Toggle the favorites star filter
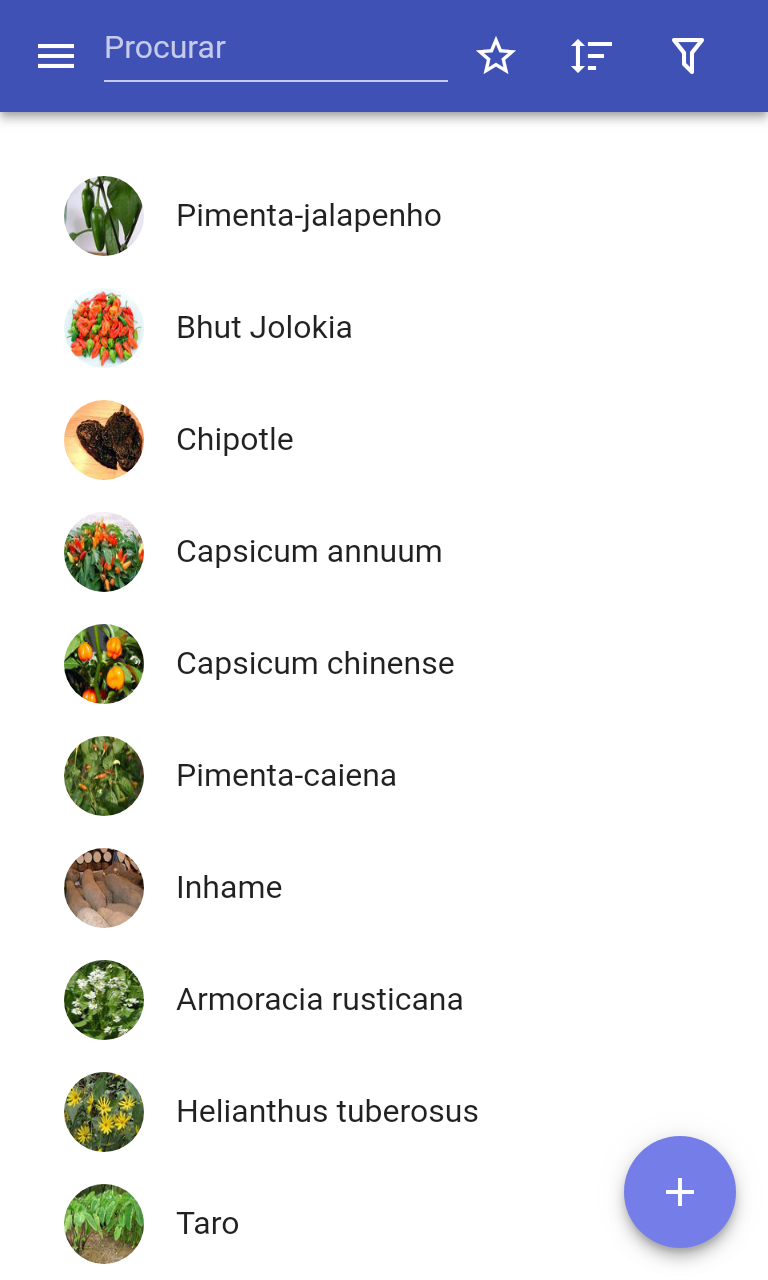 [x=495, y=56]
